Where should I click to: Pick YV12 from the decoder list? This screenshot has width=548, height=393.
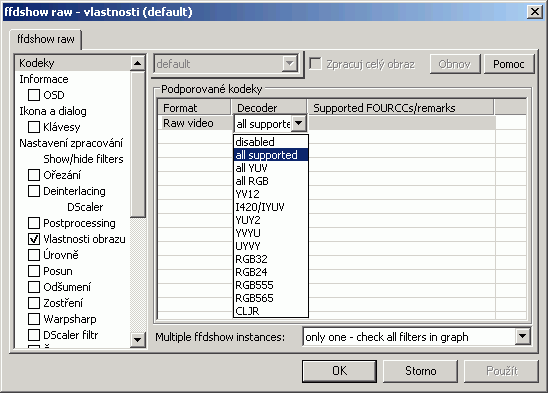click(271, 194)
